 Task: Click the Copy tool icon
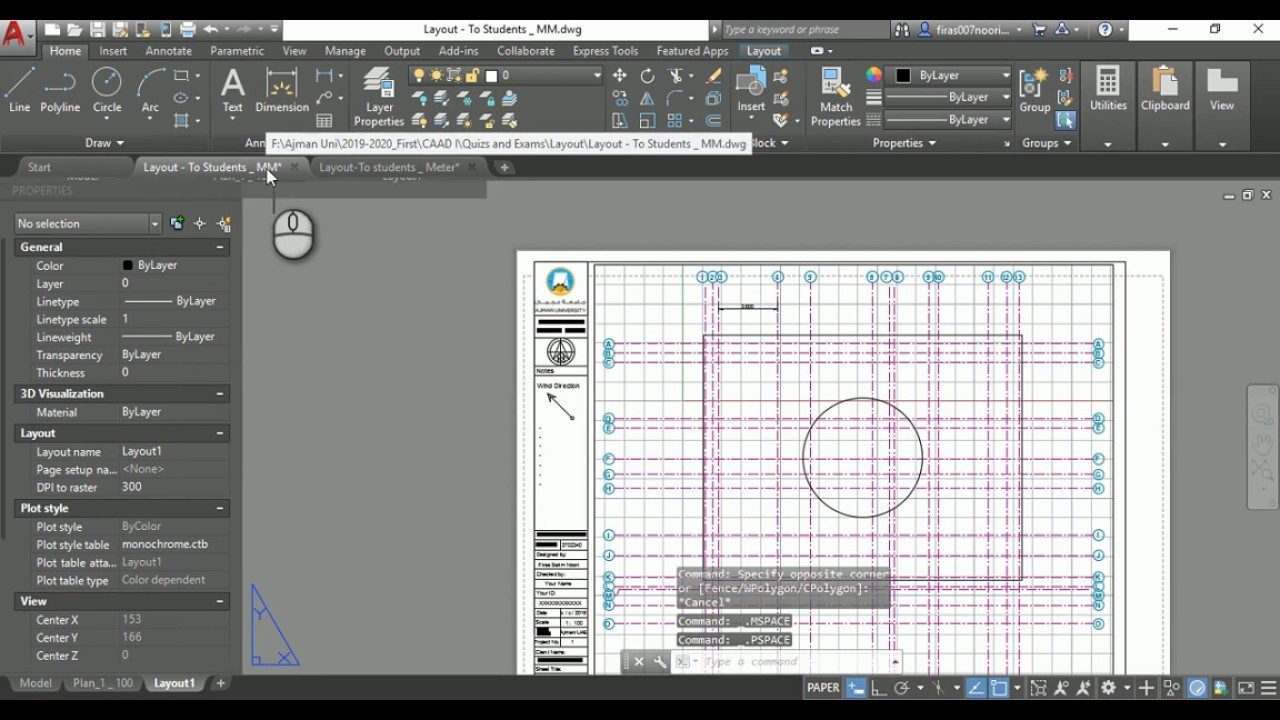[620, 98]
